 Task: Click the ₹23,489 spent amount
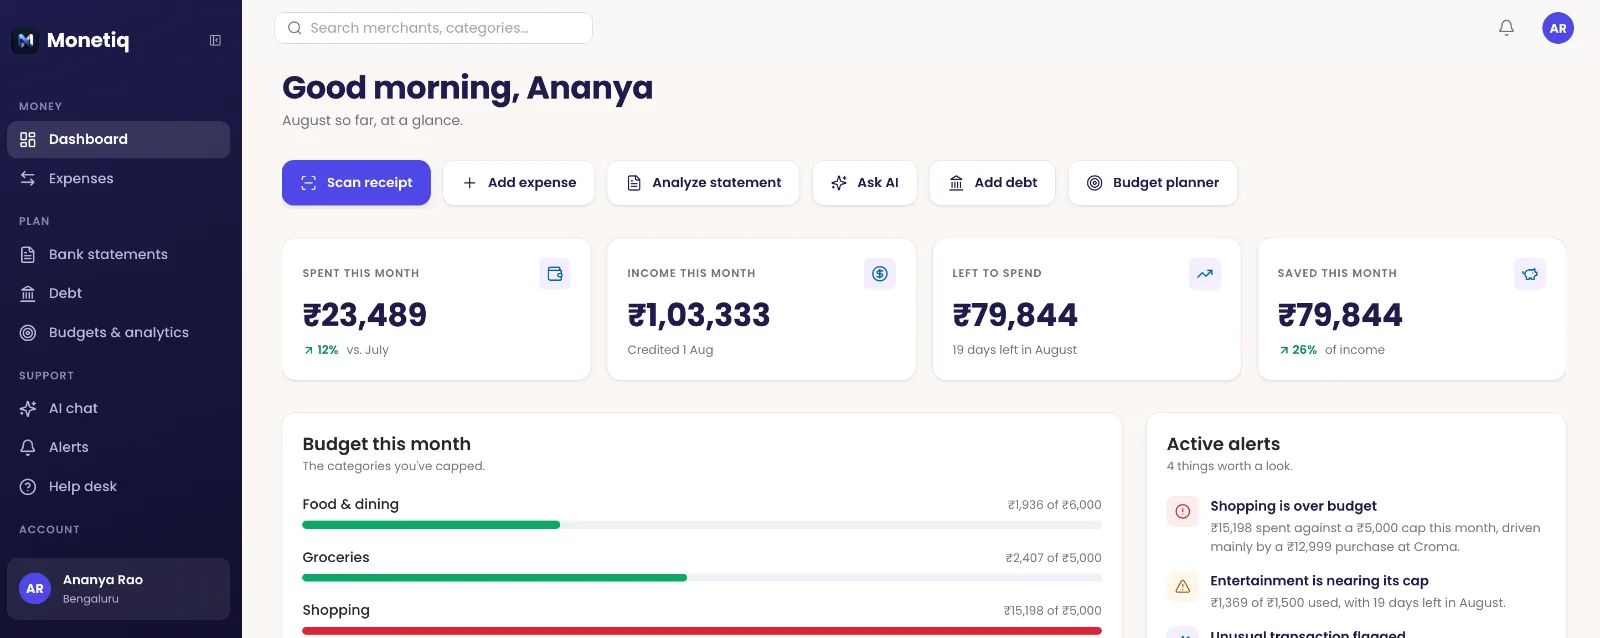click(365, 315)
